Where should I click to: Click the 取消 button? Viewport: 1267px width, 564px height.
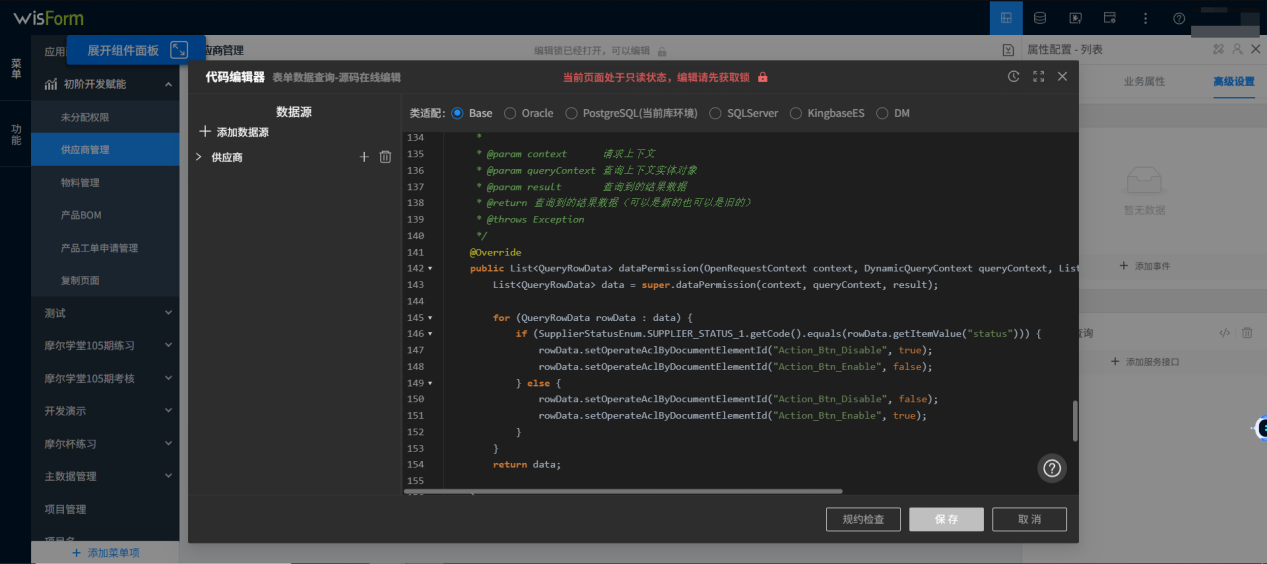[x=1029, y=520]
